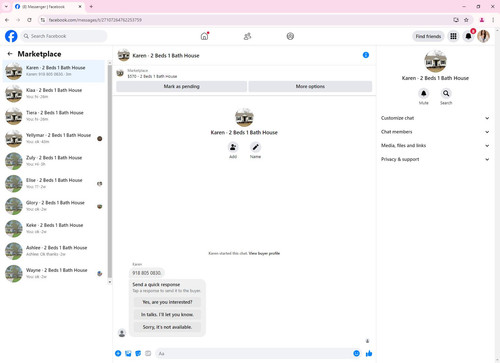Choose a GIF in composer
Screen dimensions: 500x363
point(148,353)
